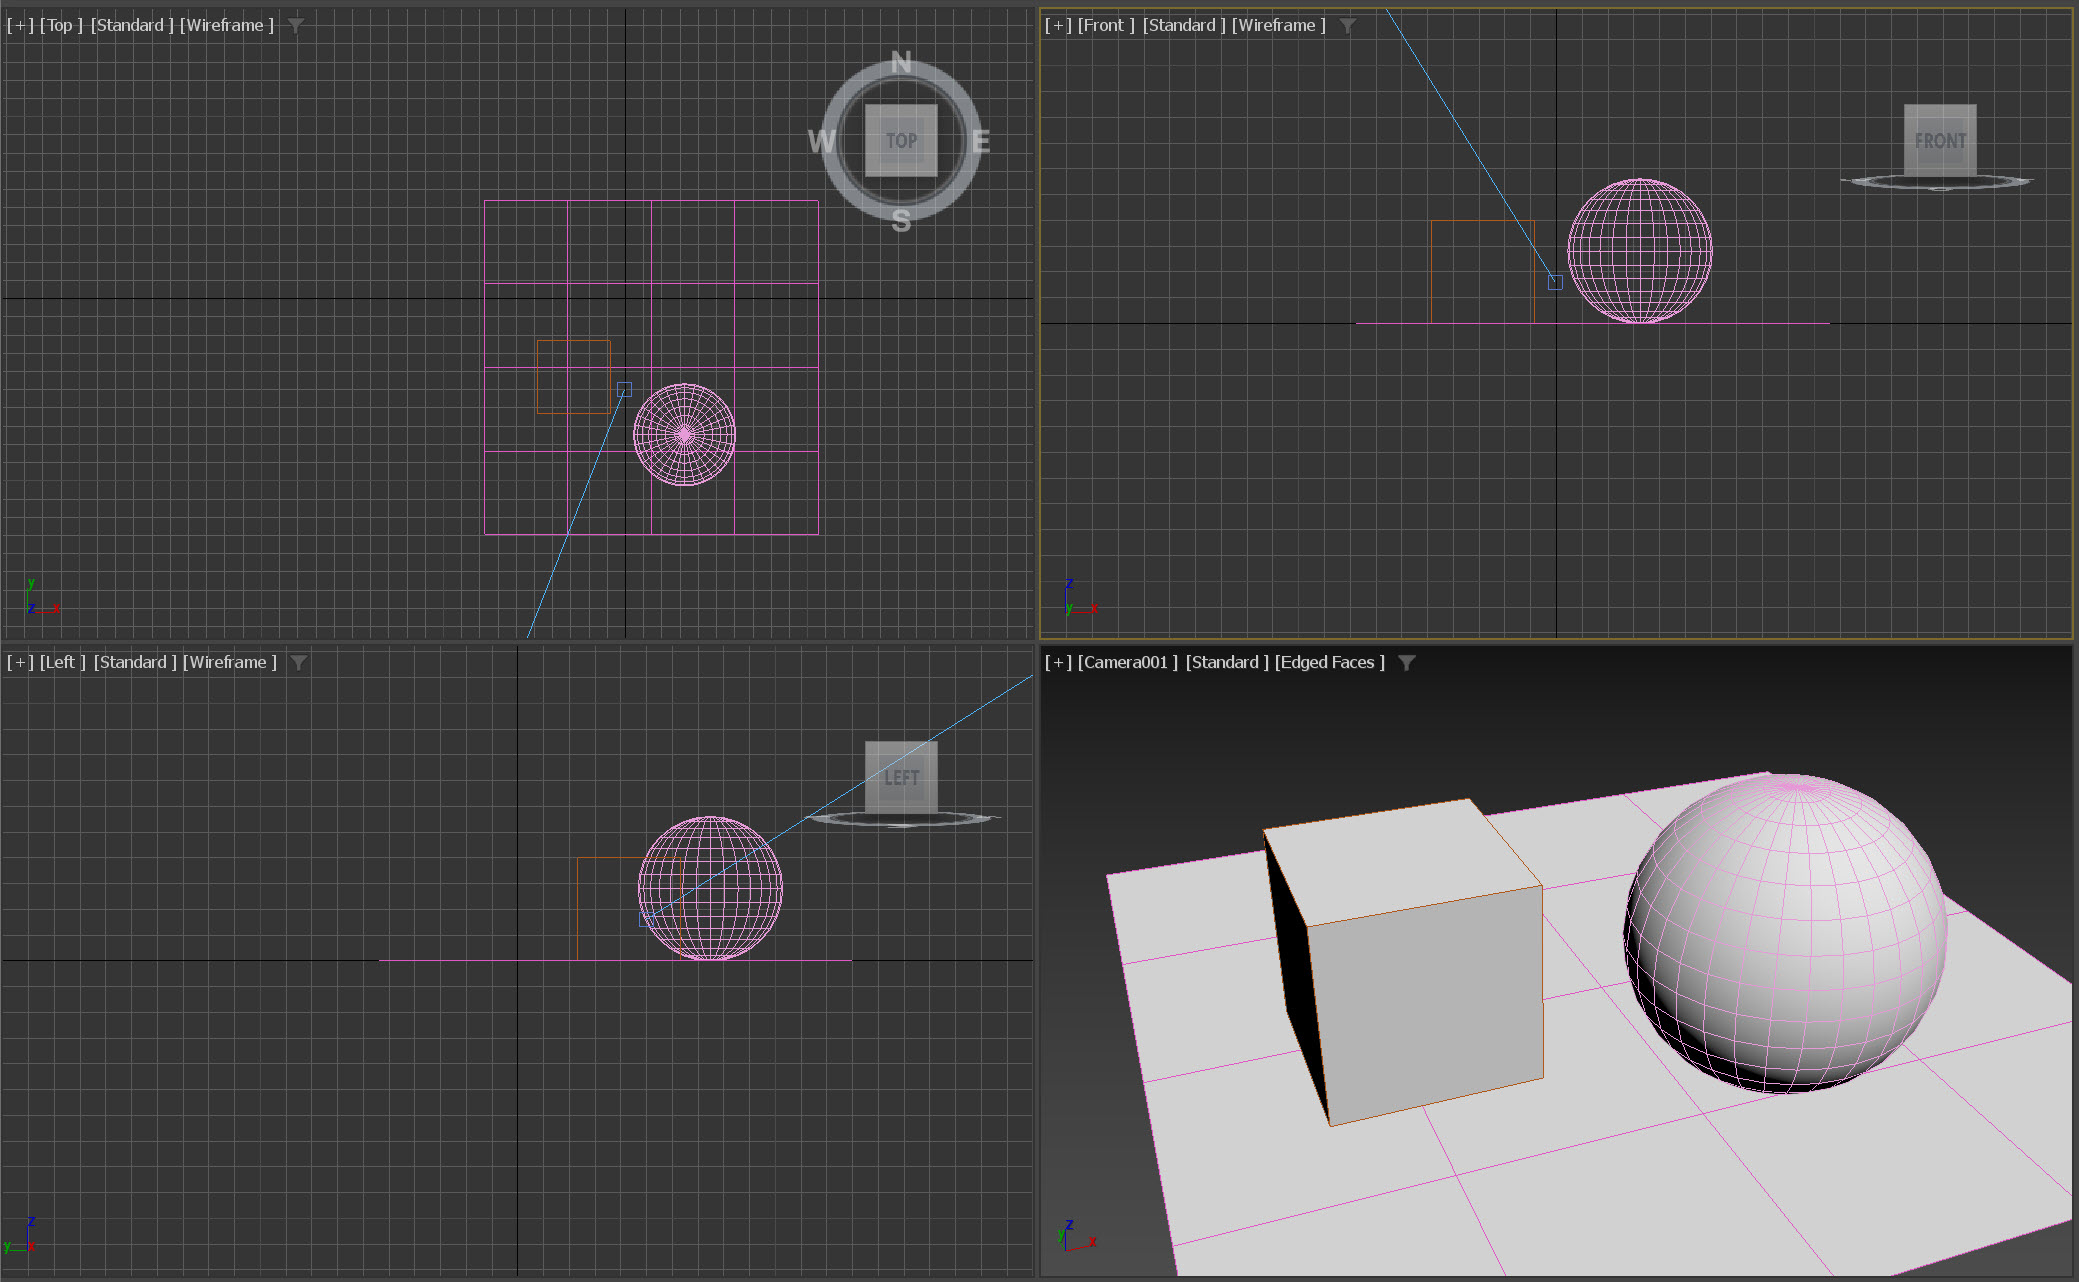Select the camera target square in Top viewport
This screenshot has width=2079, height=1282.
point(624,389)
